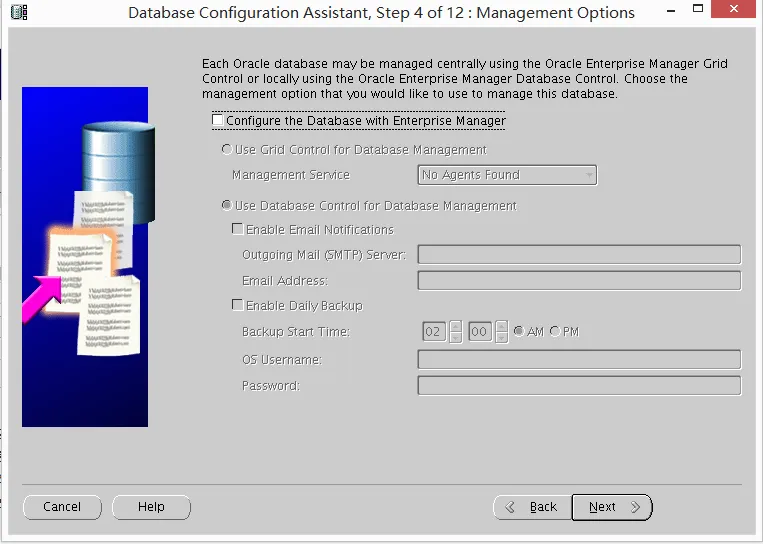Viewport: 763px width, 544px height.
Task: Click the backup hour field showing 02
Action: (x=434, y=332)
